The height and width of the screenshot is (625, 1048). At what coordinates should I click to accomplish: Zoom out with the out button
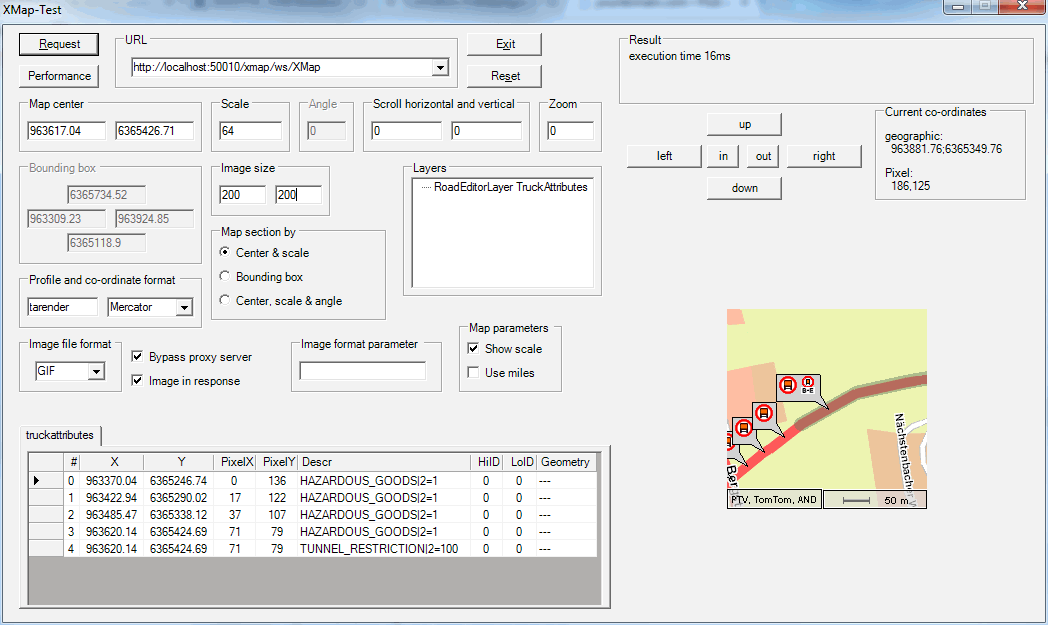click(763, 156)
